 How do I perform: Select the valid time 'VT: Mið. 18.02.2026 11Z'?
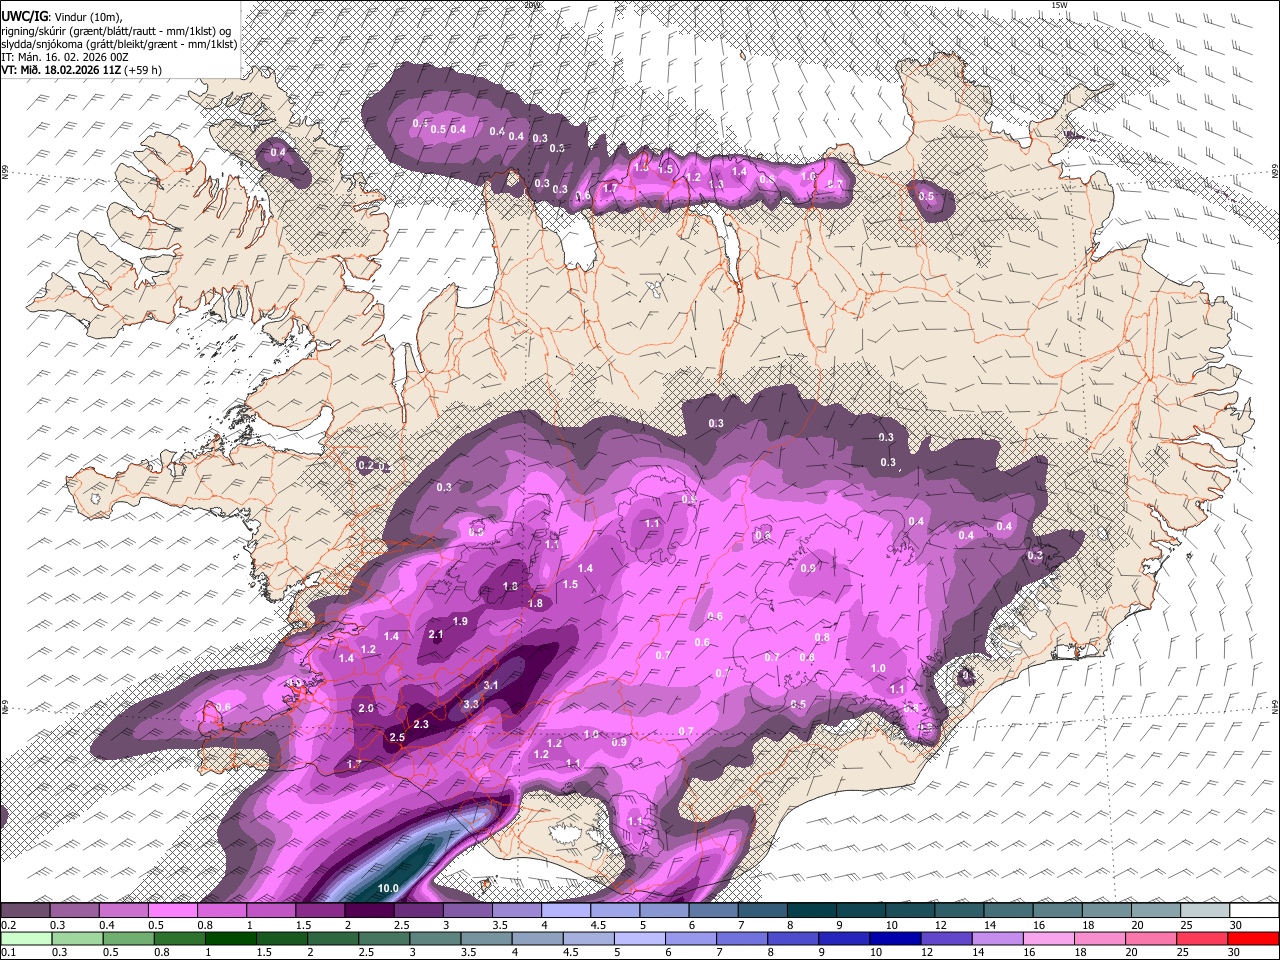[x=61, y=70]
